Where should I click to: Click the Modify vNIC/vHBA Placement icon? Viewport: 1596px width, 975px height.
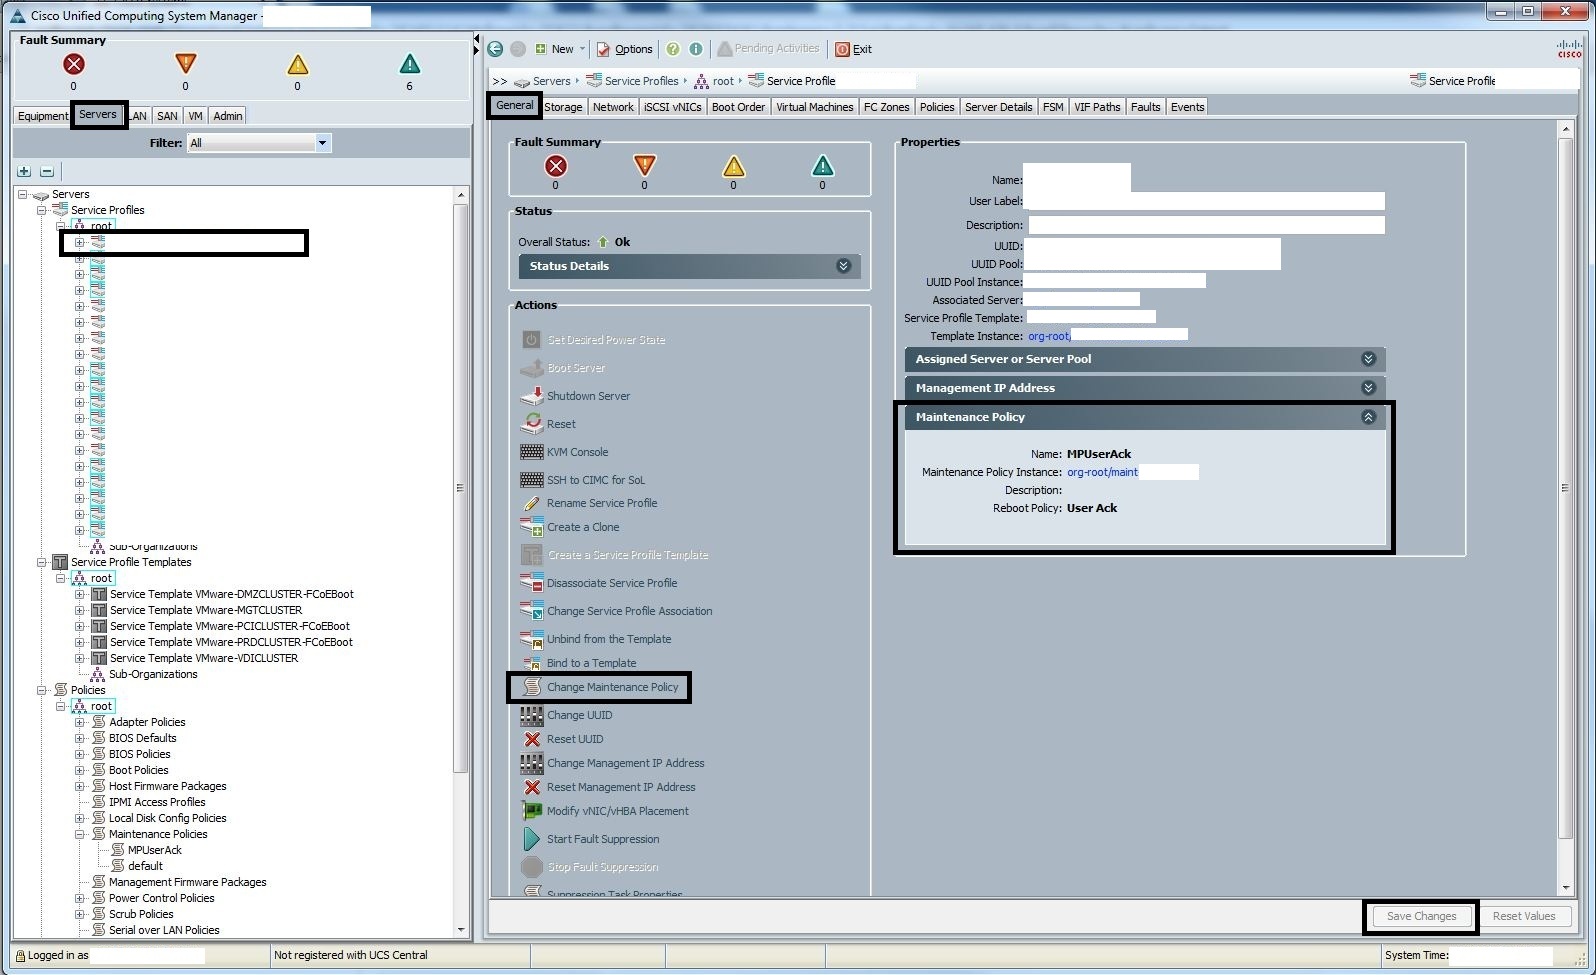pyautogui.click(x=532, y=811)
